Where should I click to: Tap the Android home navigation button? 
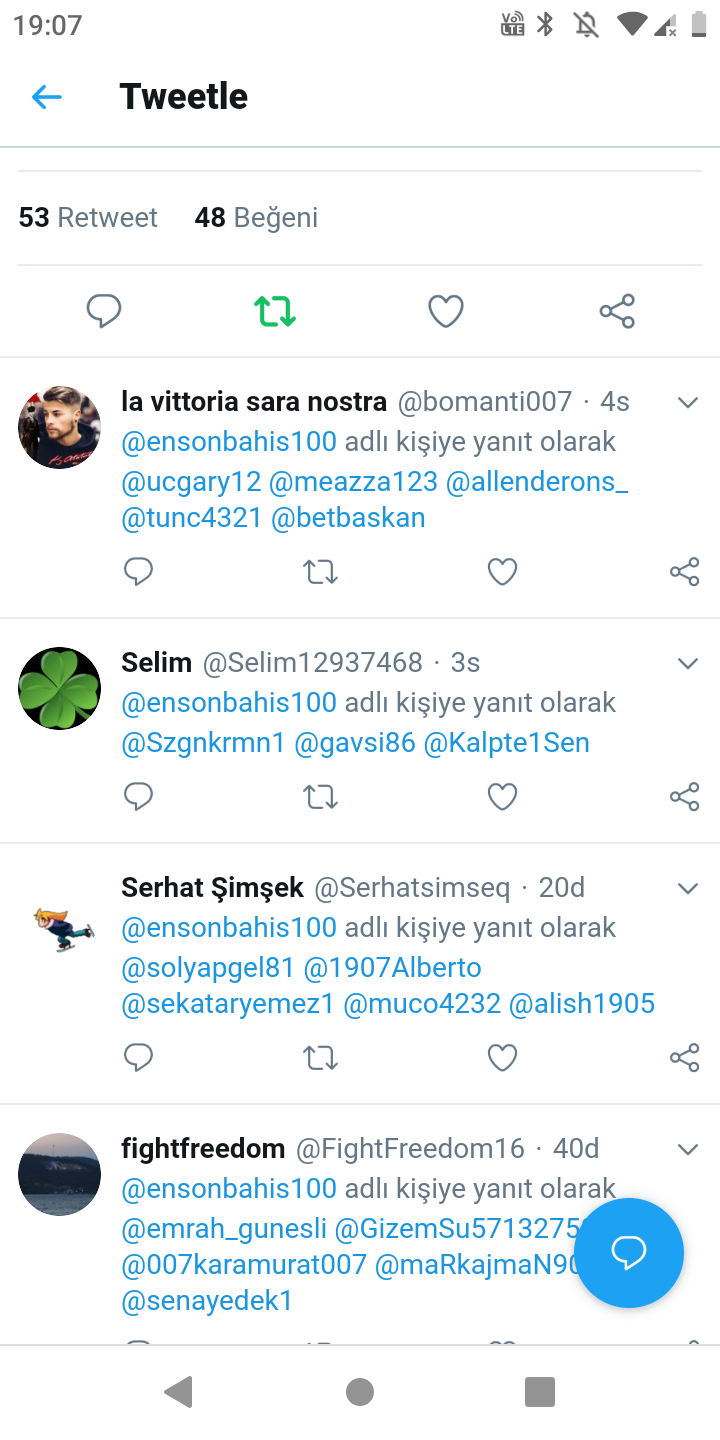point(359,1391)
